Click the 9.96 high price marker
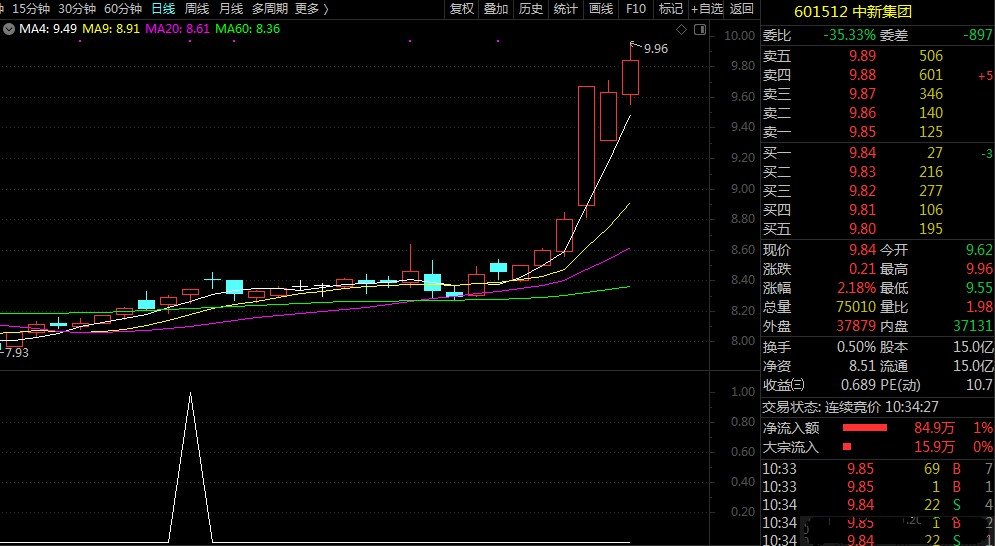Screen dimensions: 995x546 pos(655,48)
